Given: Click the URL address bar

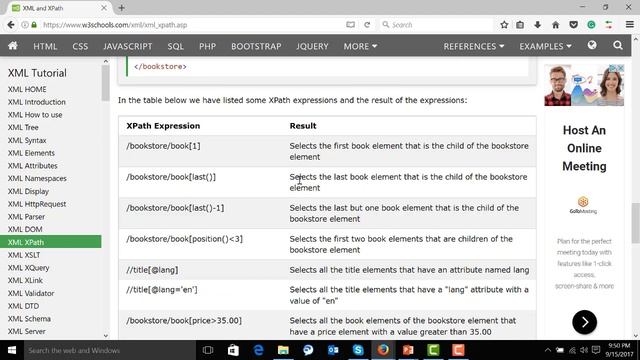Looking at the screenshot, I should (192, 25).
